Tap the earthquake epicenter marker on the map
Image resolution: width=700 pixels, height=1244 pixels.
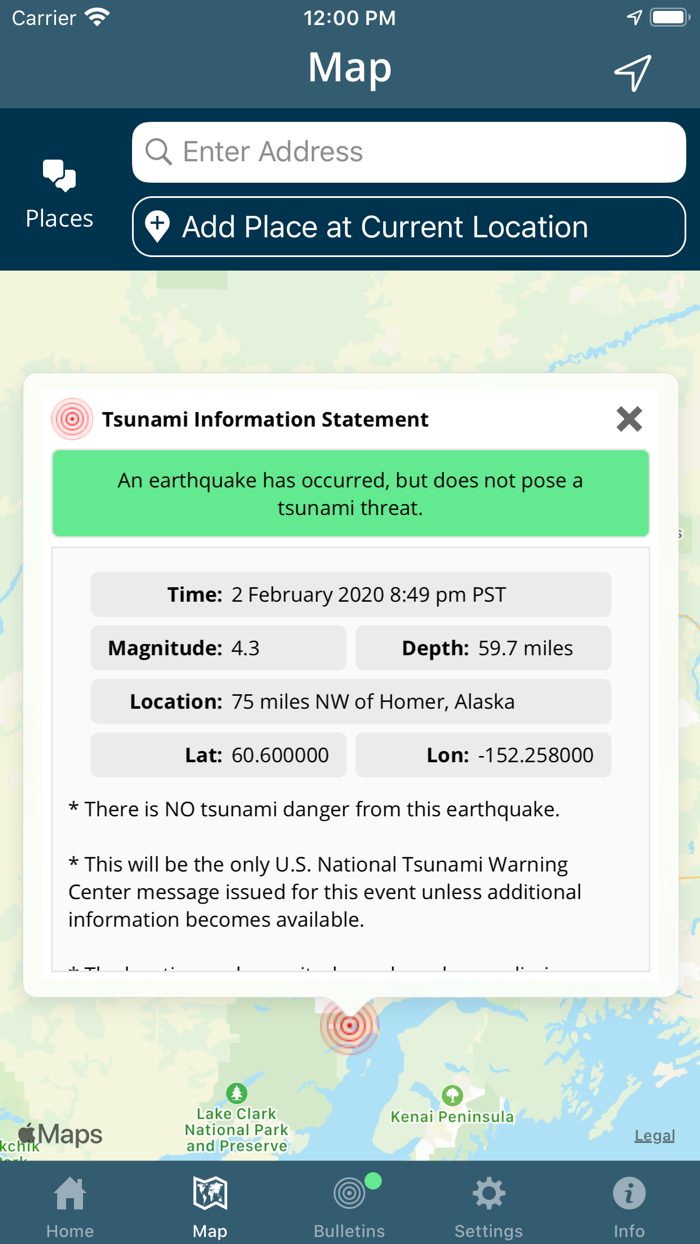349,1026
